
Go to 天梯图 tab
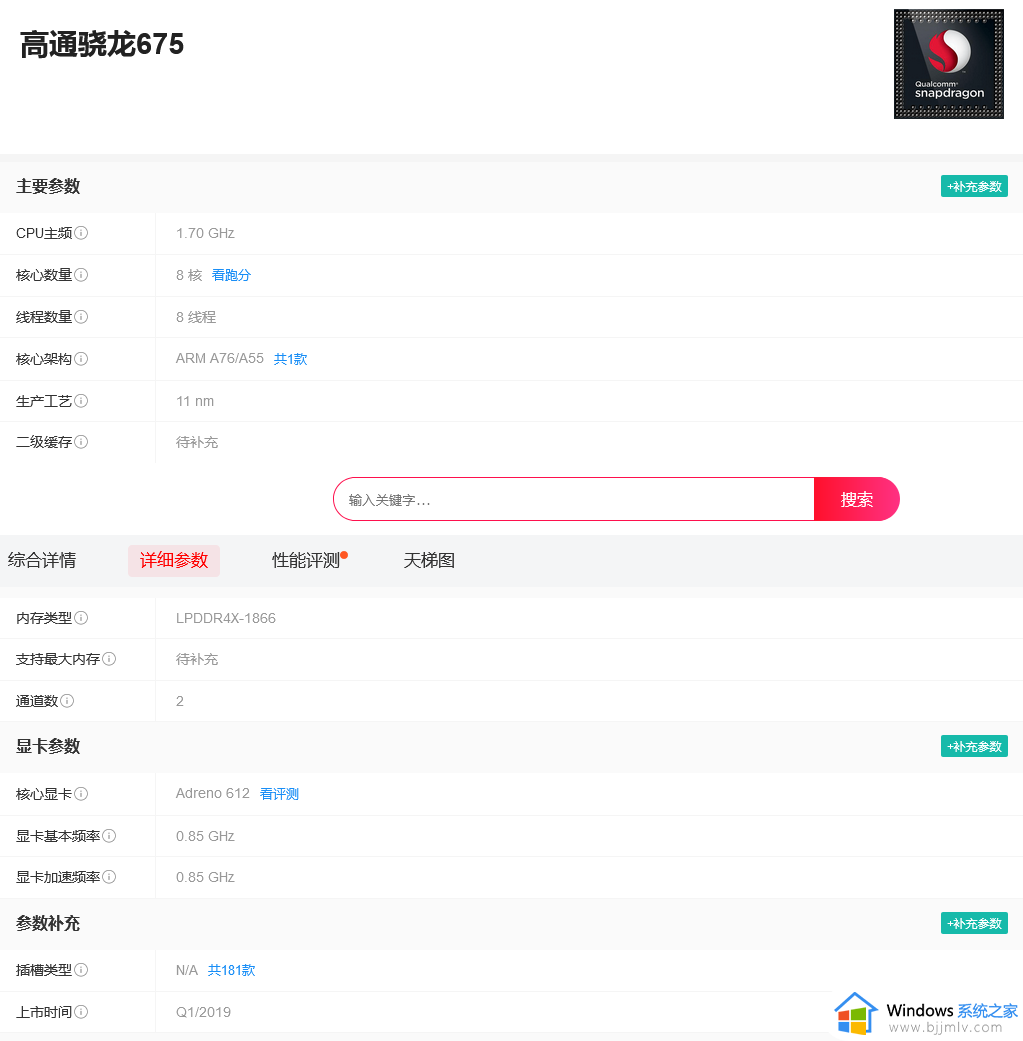[x=429, y=560]
